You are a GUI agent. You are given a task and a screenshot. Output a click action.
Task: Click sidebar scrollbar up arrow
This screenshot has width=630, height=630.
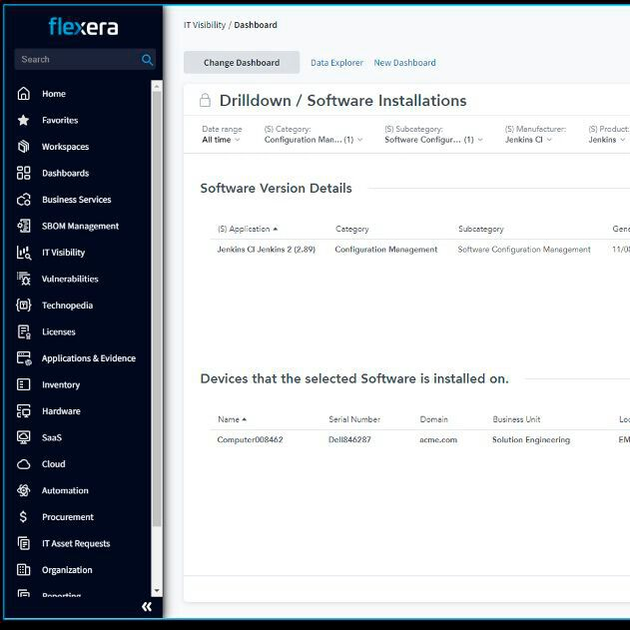(157, 86)
